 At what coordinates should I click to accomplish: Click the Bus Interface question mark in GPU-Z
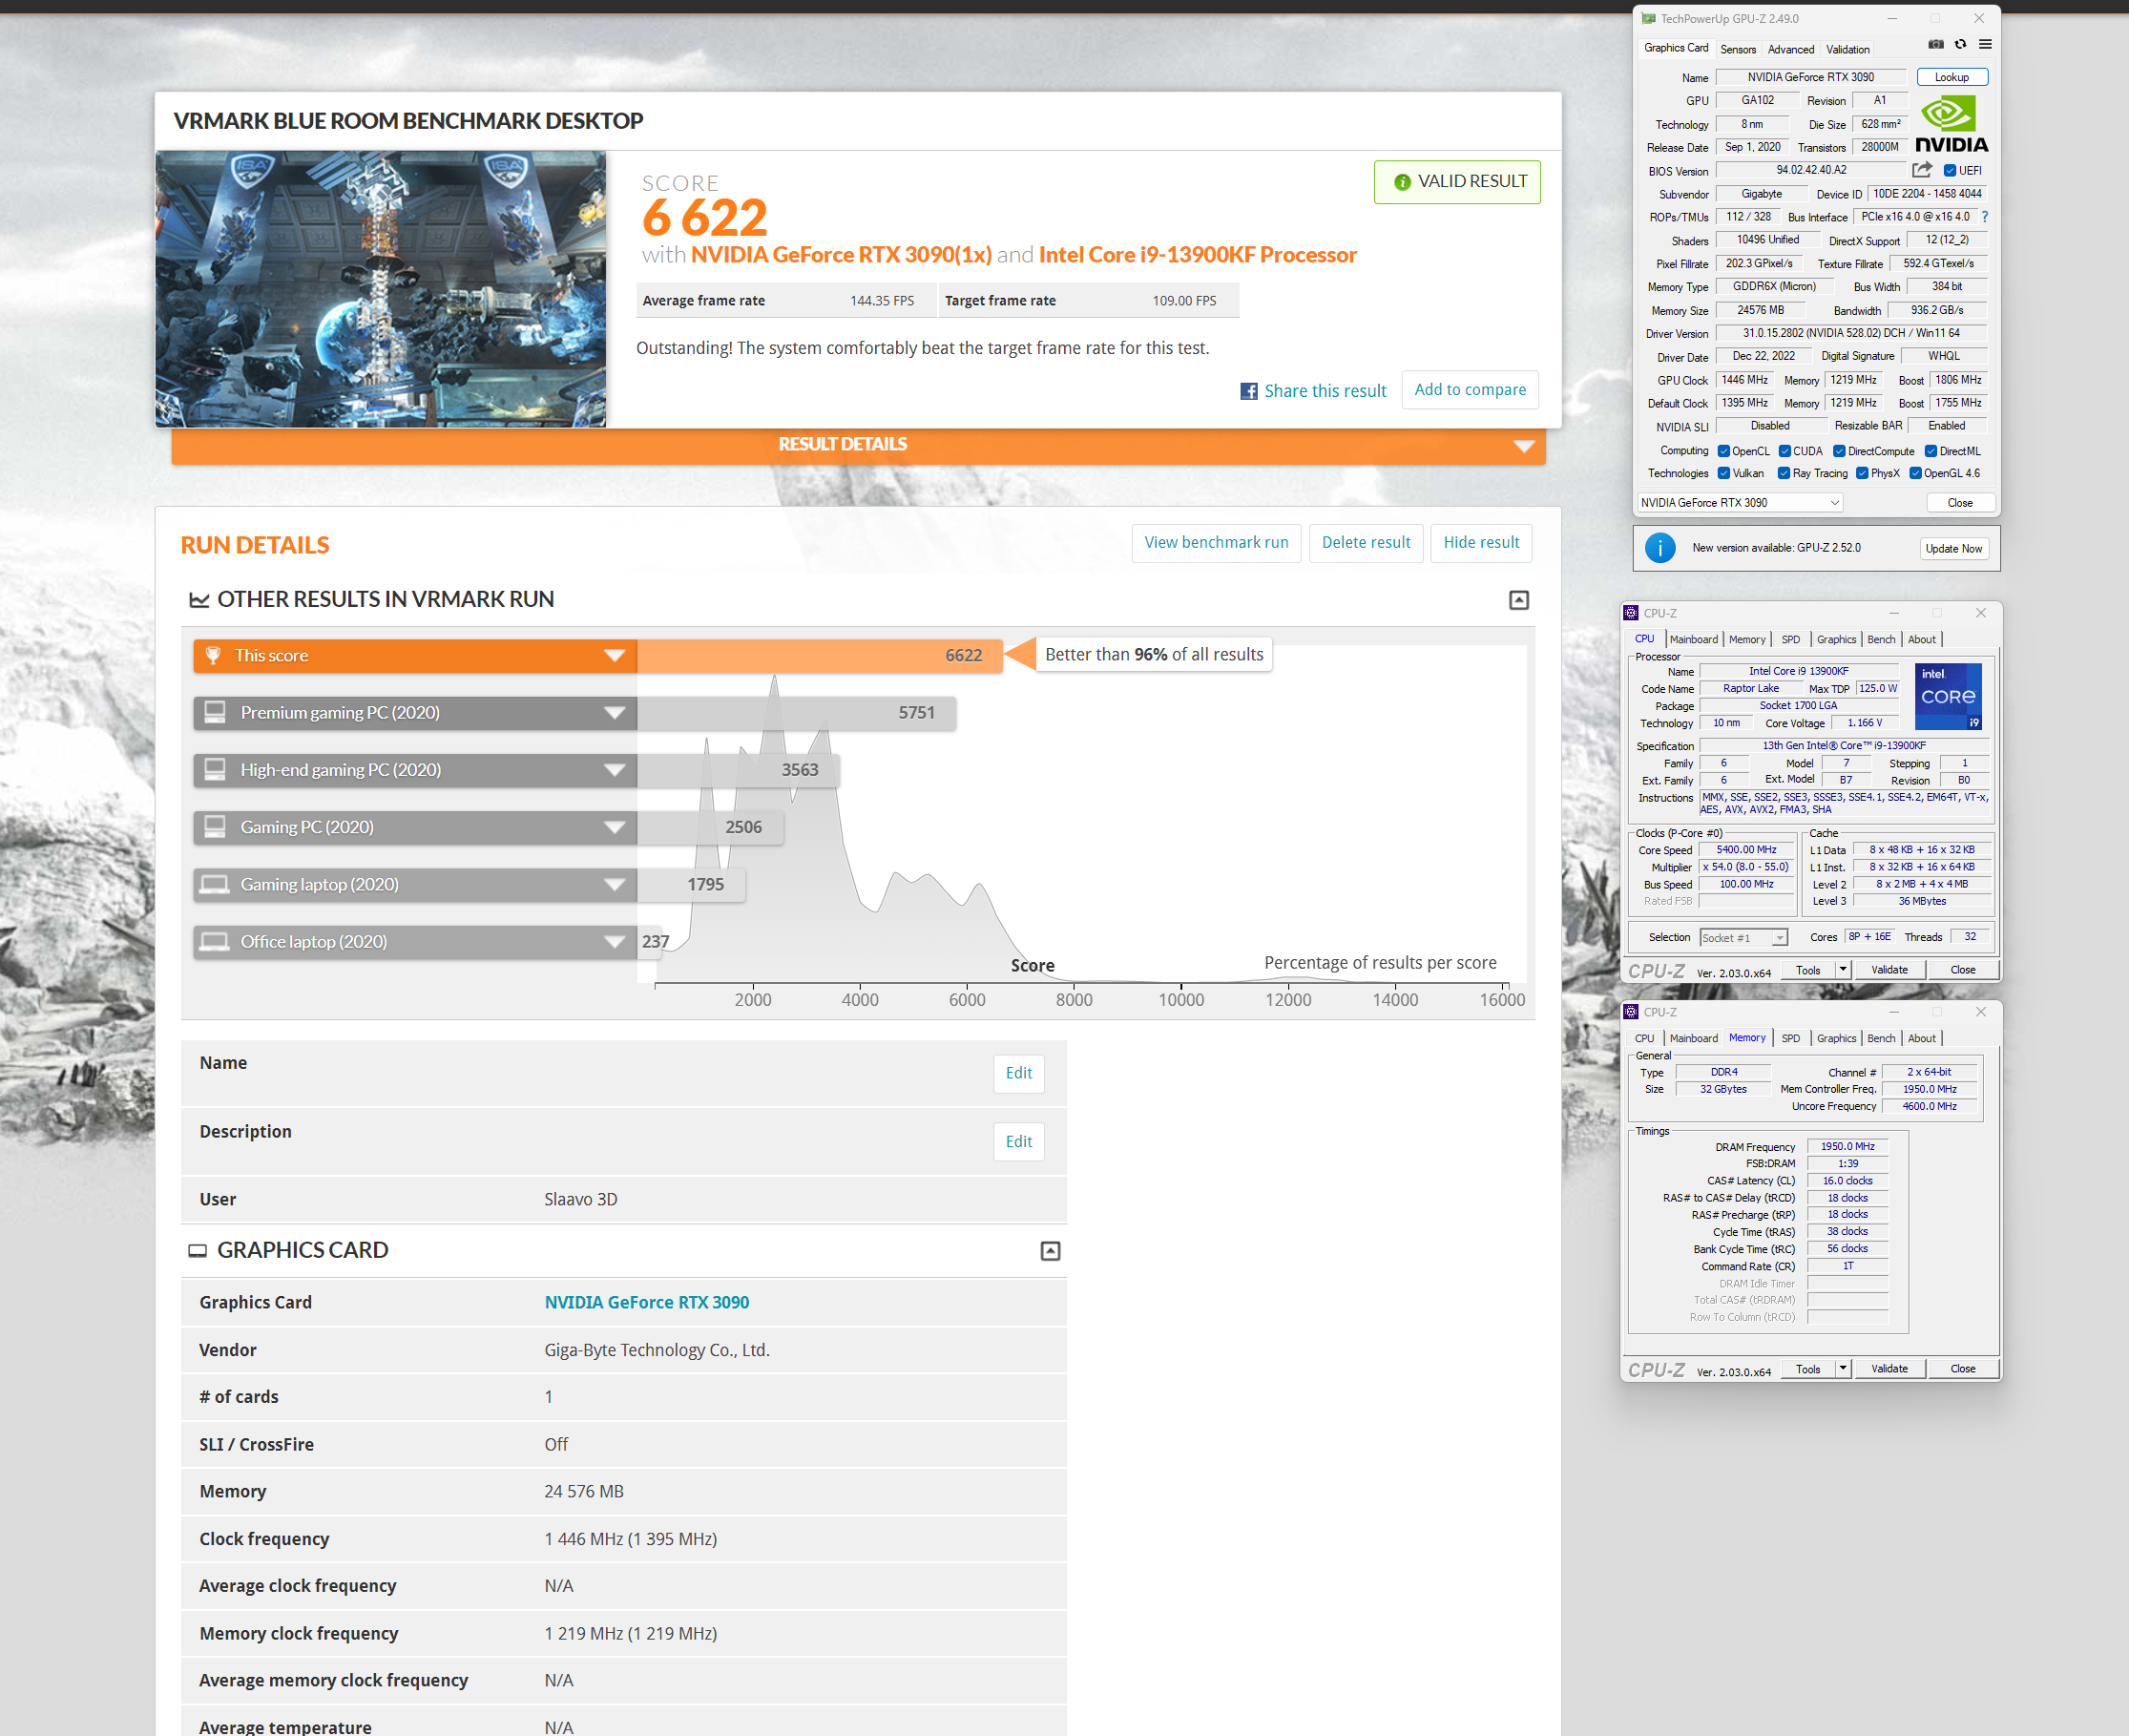[x=1985, y=217]
